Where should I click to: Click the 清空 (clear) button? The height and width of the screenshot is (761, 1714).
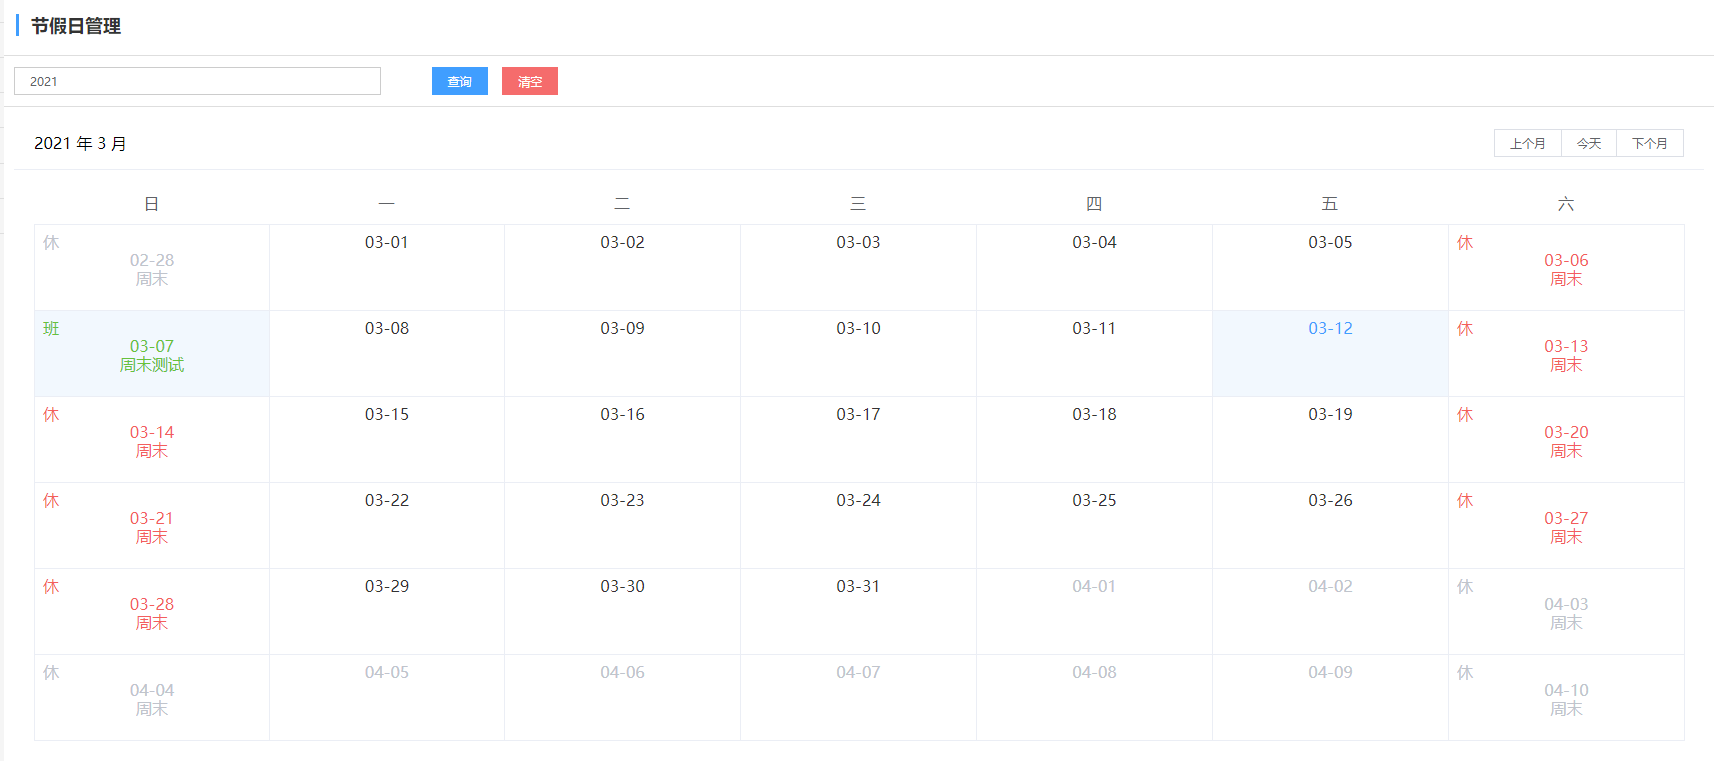click(529, 81)
